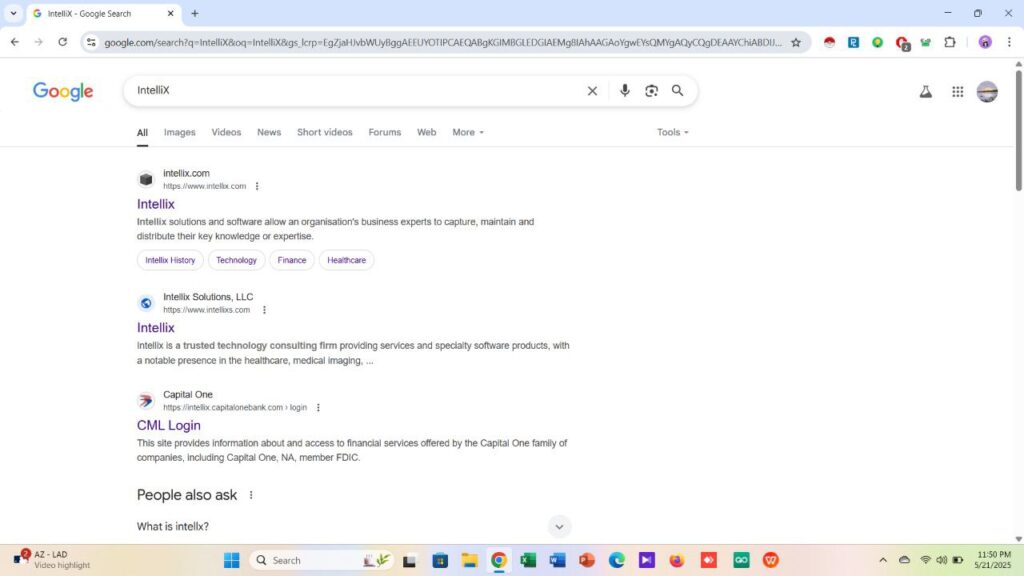Switch to the Short videos tab

(325, 132)
